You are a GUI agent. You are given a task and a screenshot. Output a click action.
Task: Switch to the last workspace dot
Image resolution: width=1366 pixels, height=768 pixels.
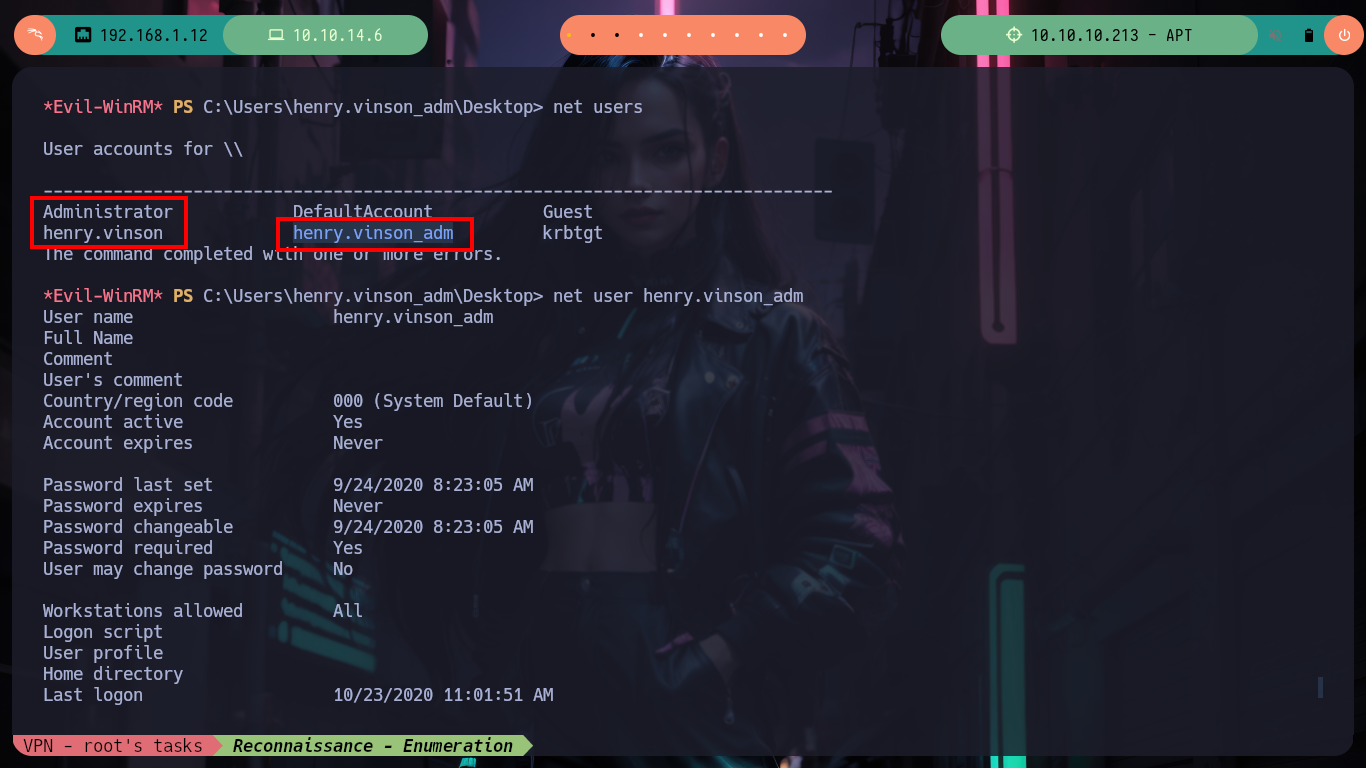(786, 35)
